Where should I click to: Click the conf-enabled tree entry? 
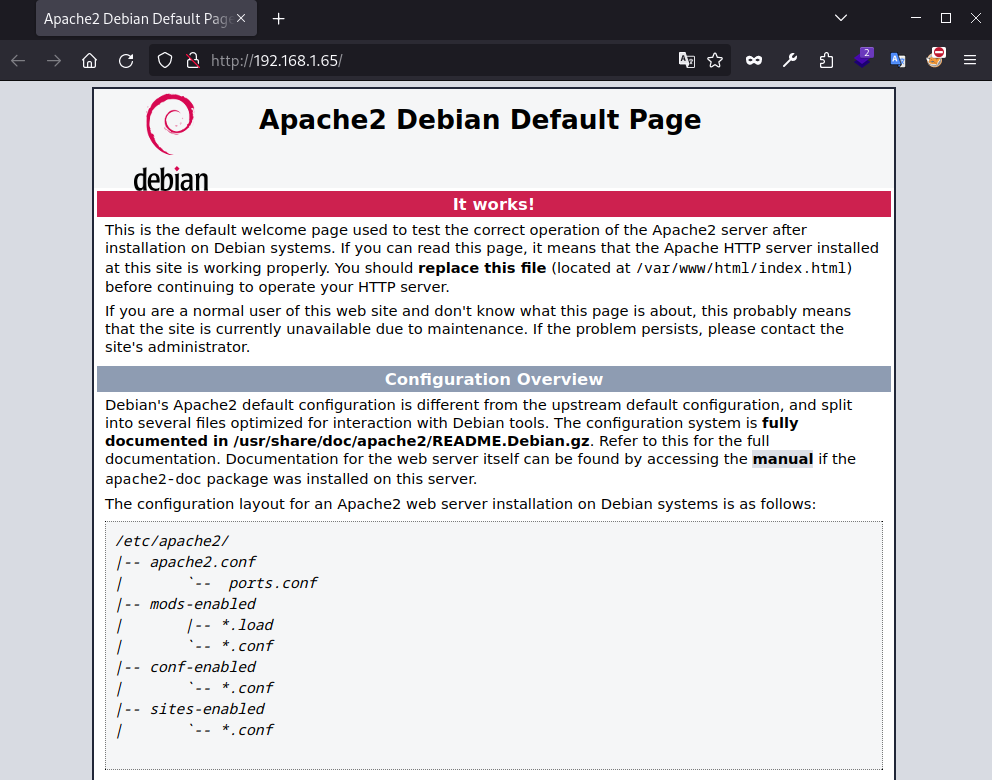click(x=202, y=667)
